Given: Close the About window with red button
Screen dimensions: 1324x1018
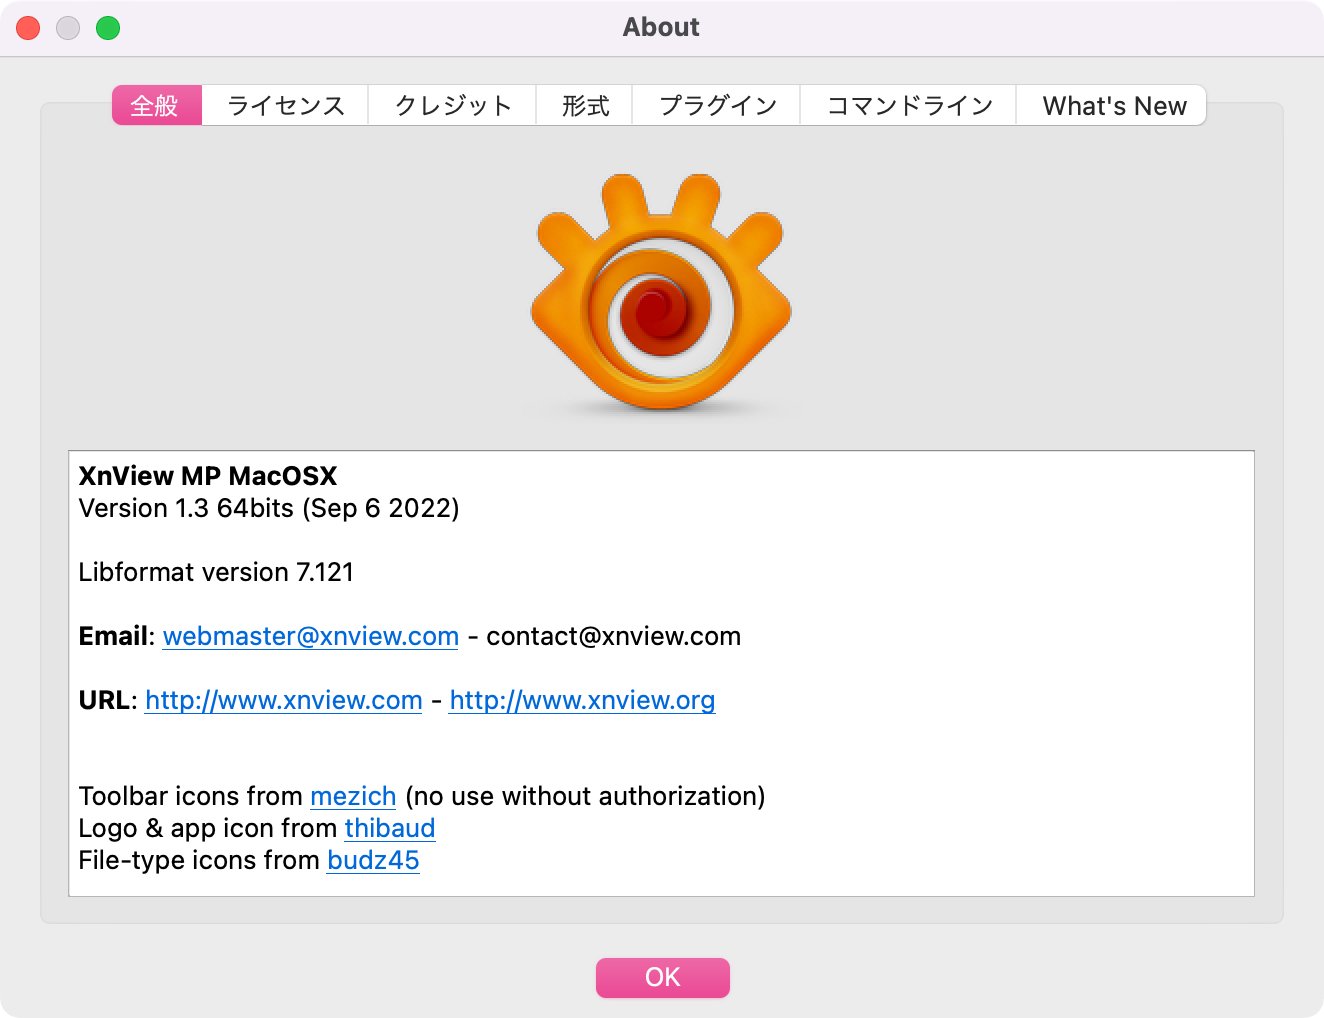Looking at the screenshot, I should point(28,28).
